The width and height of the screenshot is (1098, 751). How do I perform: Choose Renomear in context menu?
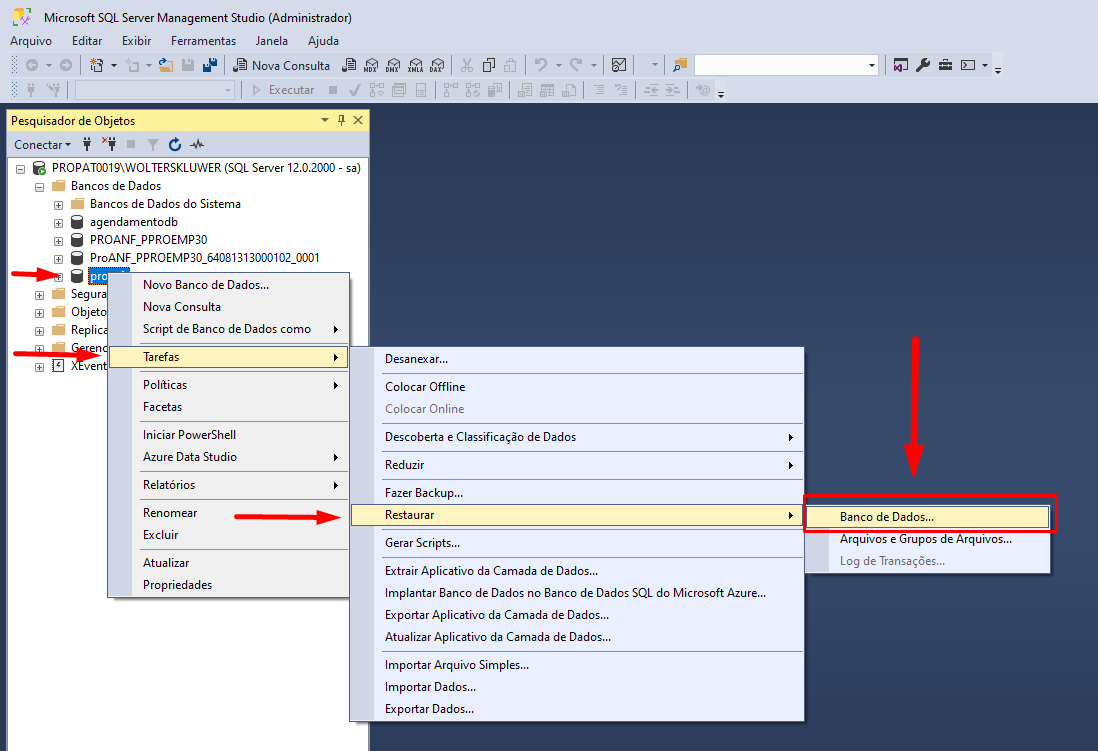point(228,513)
